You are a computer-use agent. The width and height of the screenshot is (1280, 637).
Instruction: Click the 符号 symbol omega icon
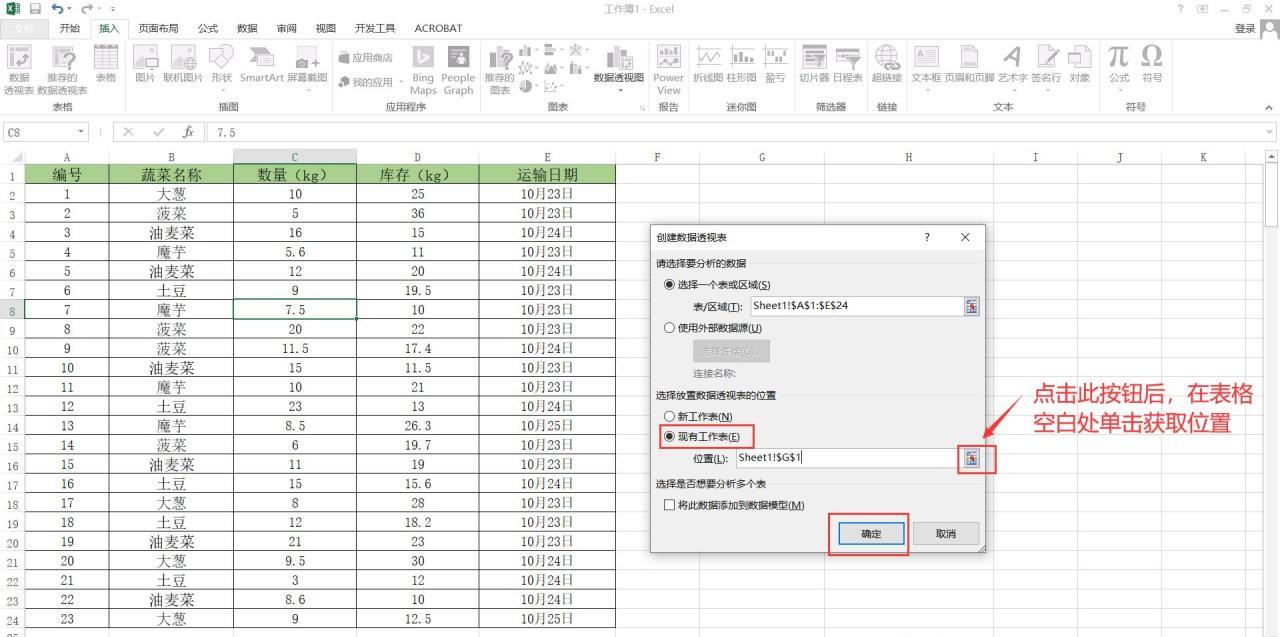(1152, 65)
